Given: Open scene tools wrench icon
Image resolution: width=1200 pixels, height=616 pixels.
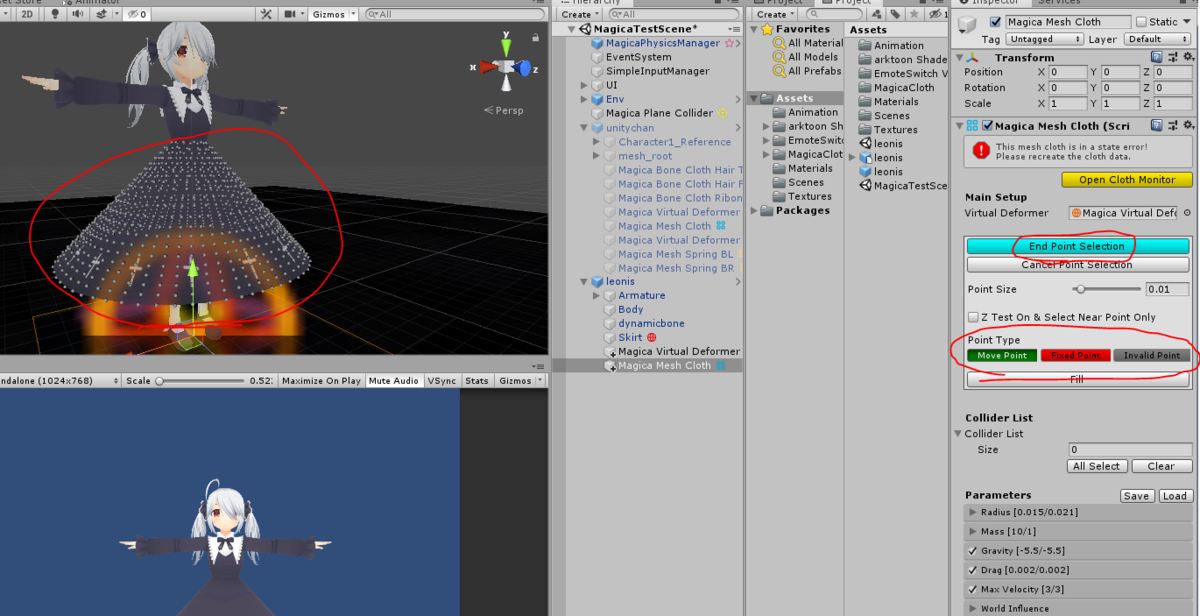Looking at the screenshot, I should (266, 14).
